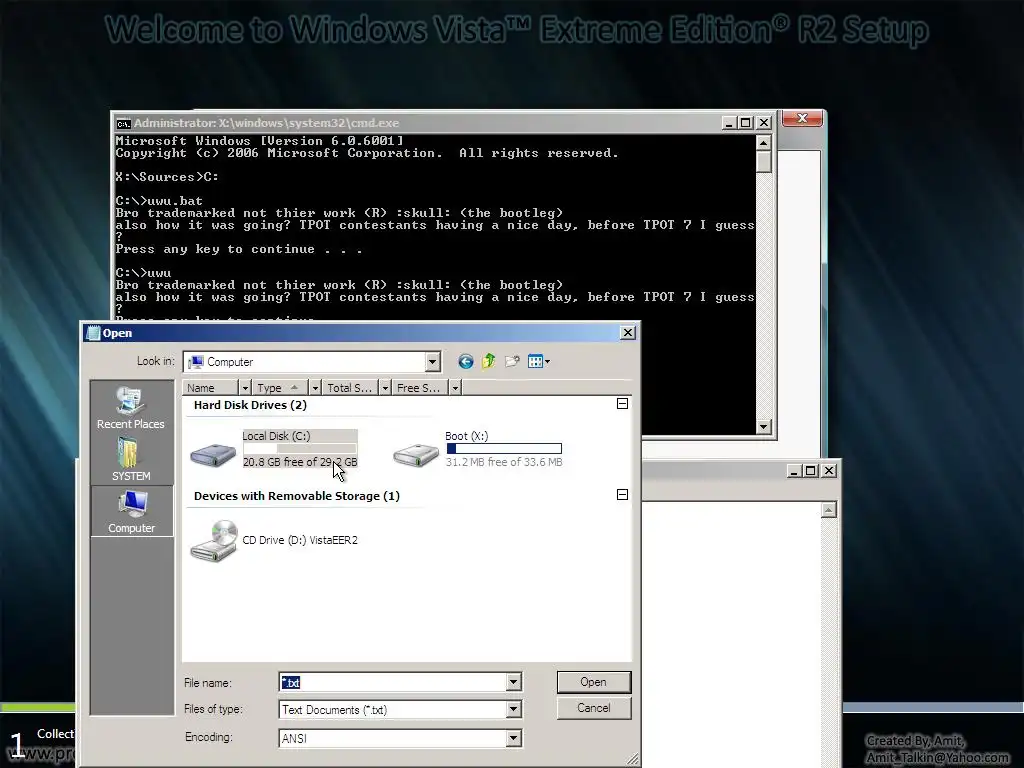Open the Name column dropdown arrow

tap(245, 388)
